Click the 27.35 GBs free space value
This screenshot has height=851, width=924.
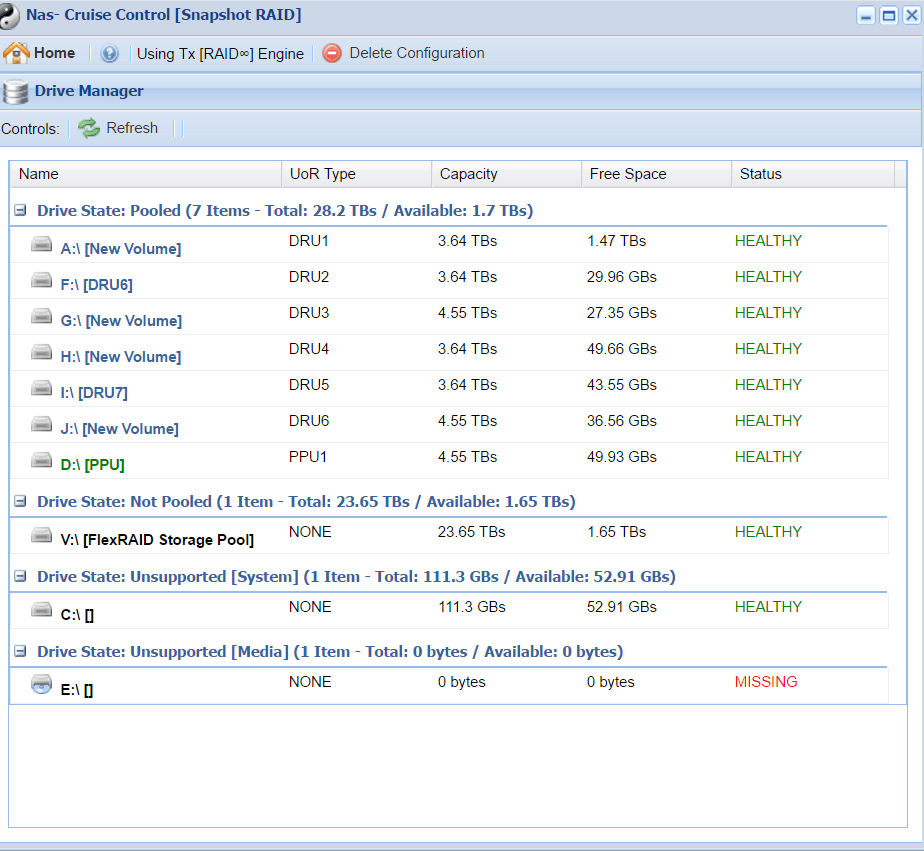coord(622,313)
